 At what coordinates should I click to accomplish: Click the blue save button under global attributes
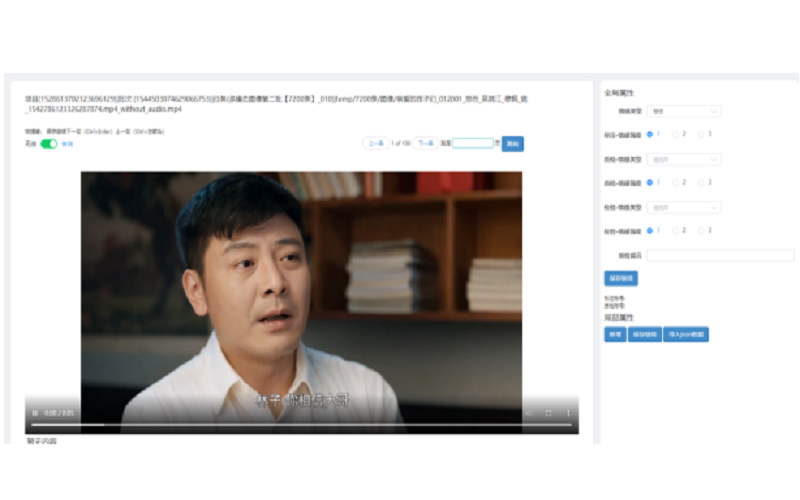click(620, 278)
